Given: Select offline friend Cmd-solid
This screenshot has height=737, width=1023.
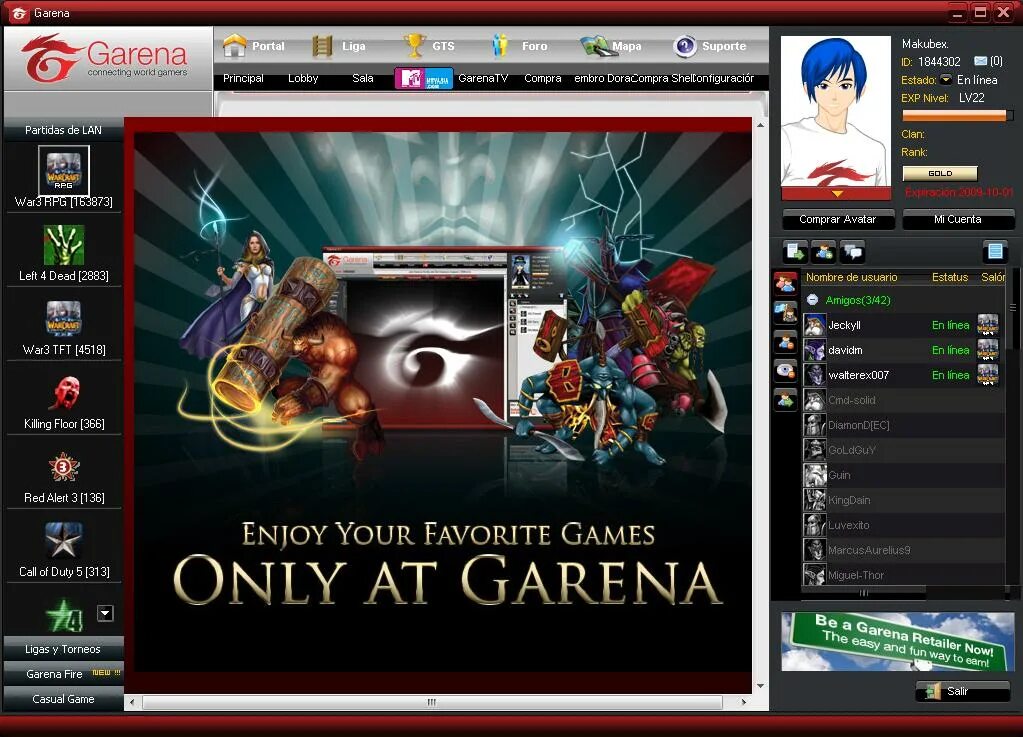Looking at the screenshot, I should tap(903, 400).
